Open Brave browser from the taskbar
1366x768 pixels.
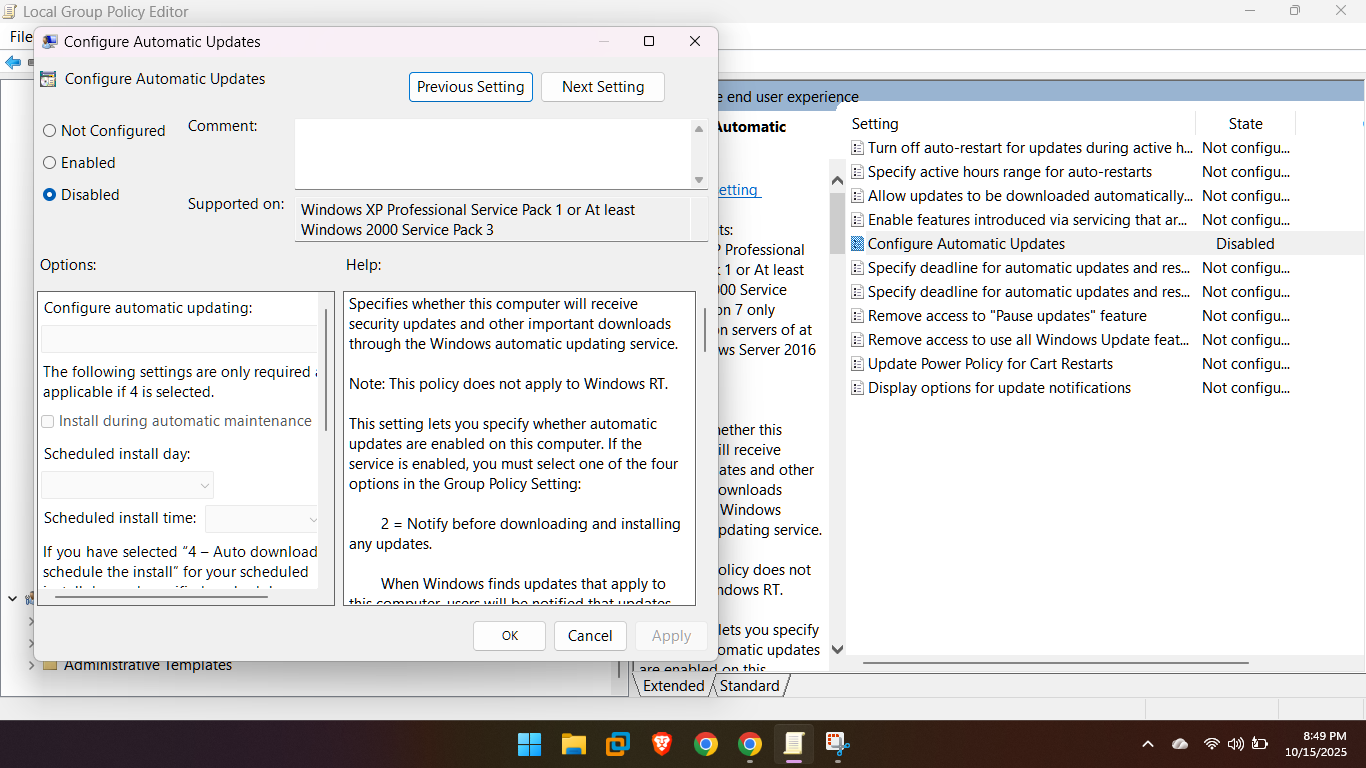662,744
